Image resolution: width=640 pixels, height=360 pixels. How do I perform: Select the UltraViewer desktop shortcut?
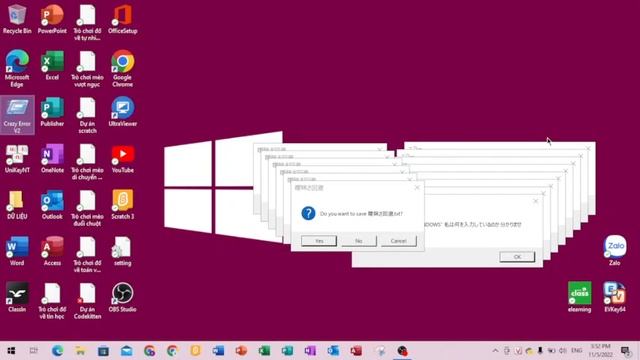(122, 112)
